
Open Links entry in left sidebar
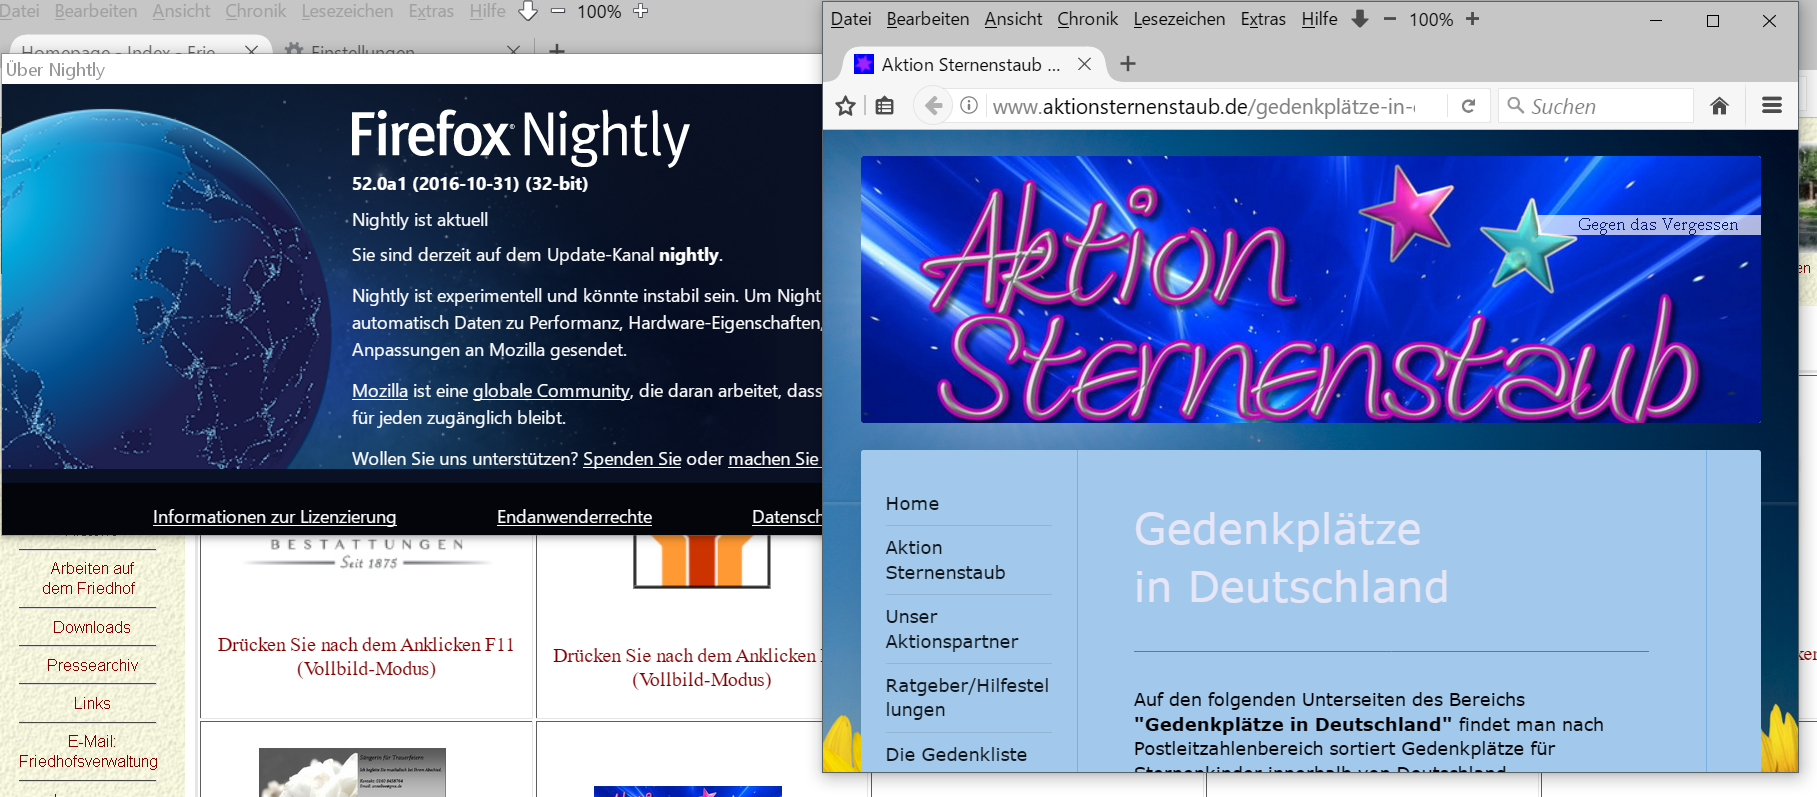pyautogui.click(x=92, y=703)
